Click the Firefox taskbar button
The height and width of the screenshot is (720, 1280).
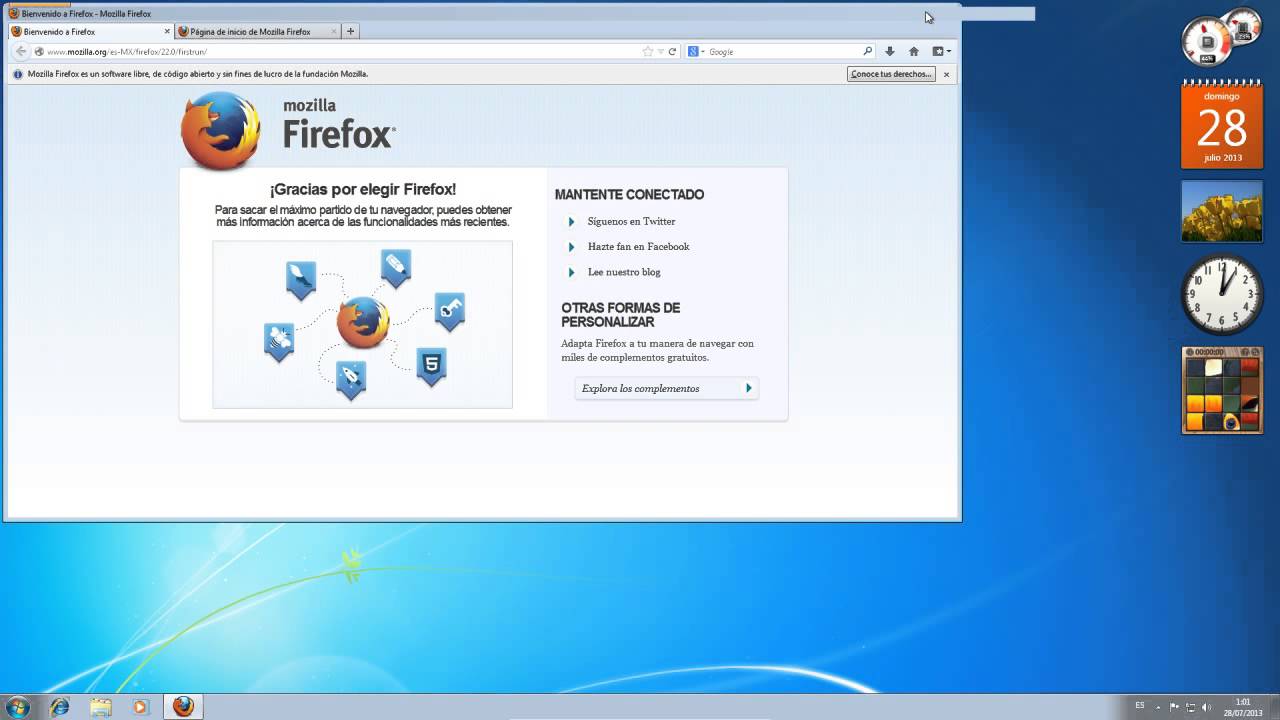(x=183, y=707)
